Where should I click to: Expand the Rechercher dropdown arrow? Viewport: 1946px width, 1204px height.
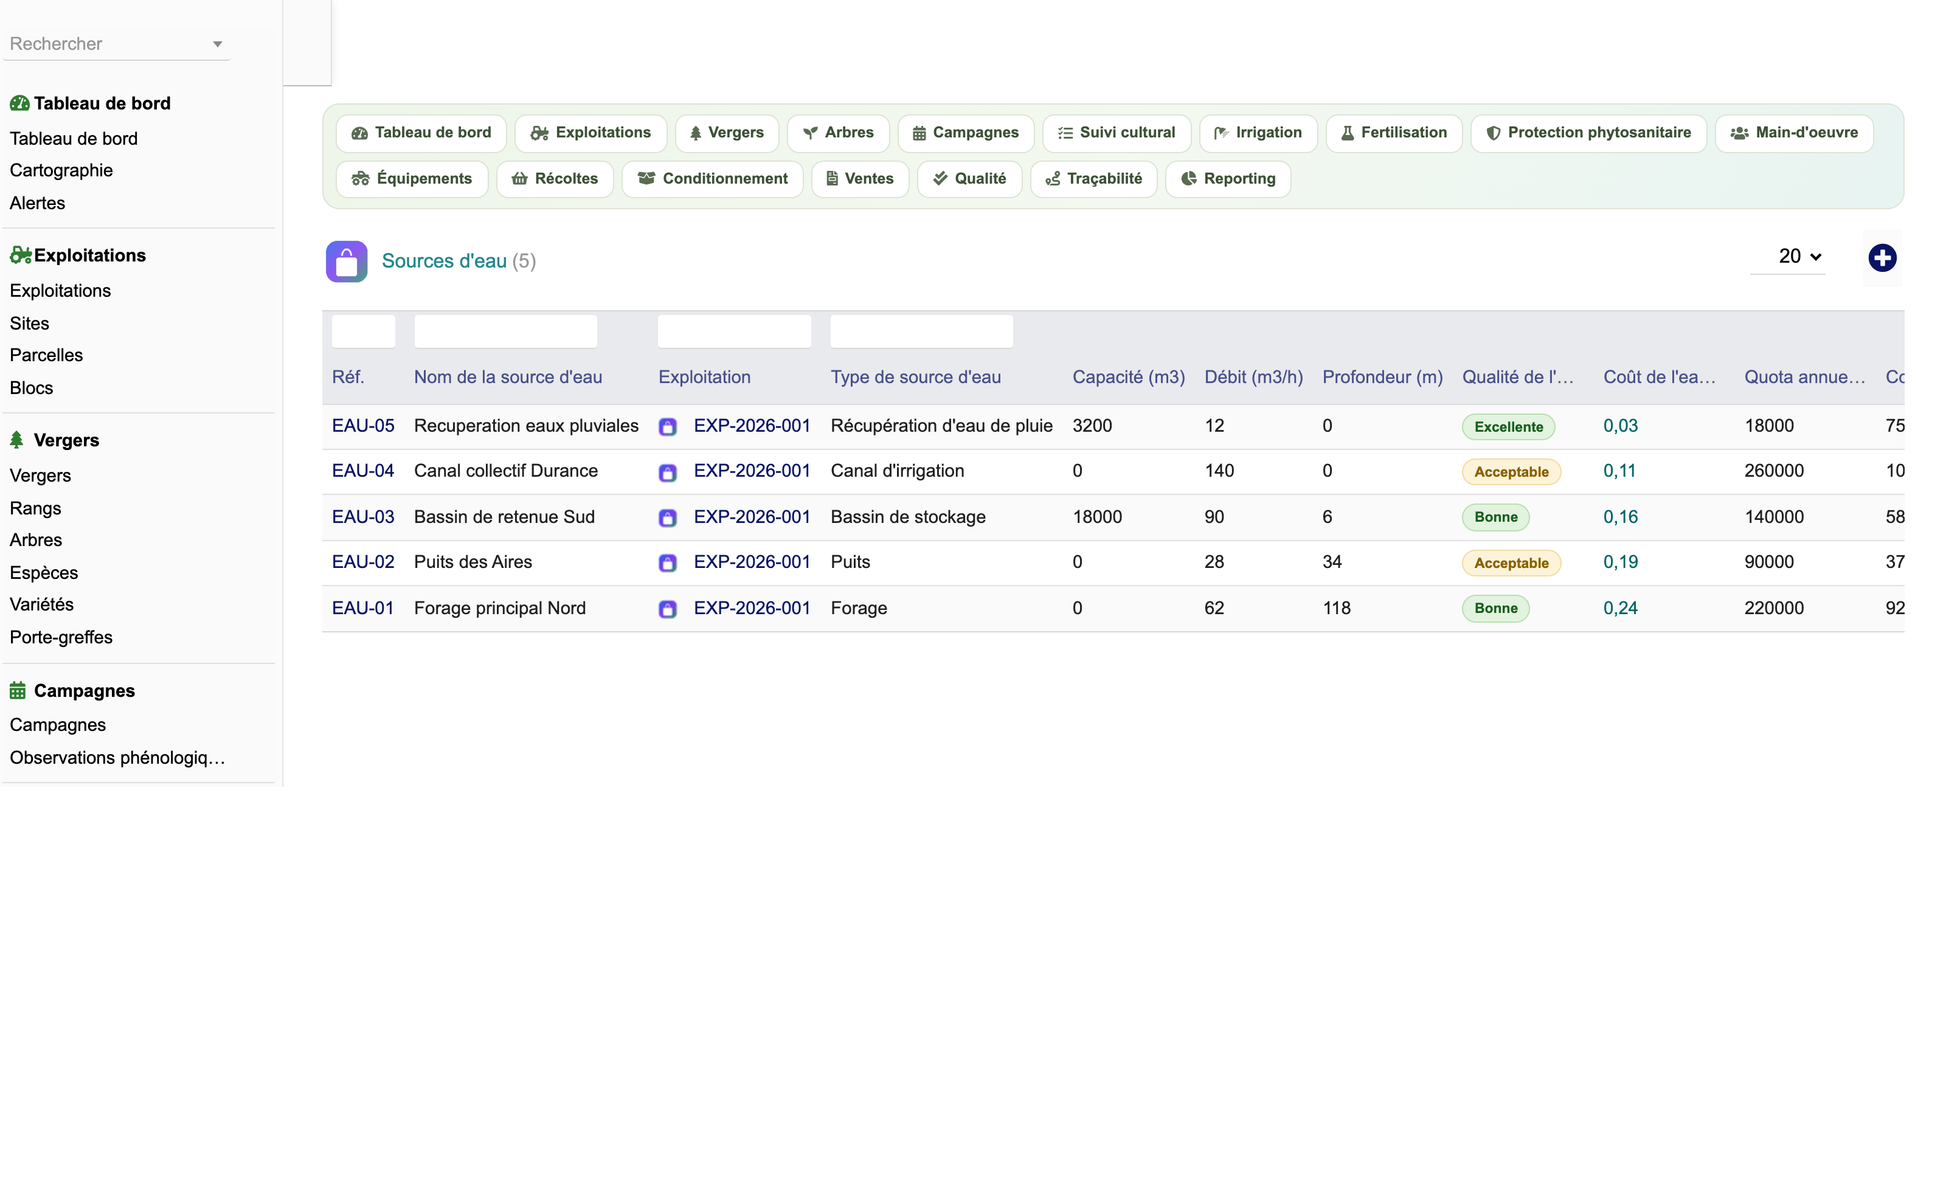coord(217,44)
